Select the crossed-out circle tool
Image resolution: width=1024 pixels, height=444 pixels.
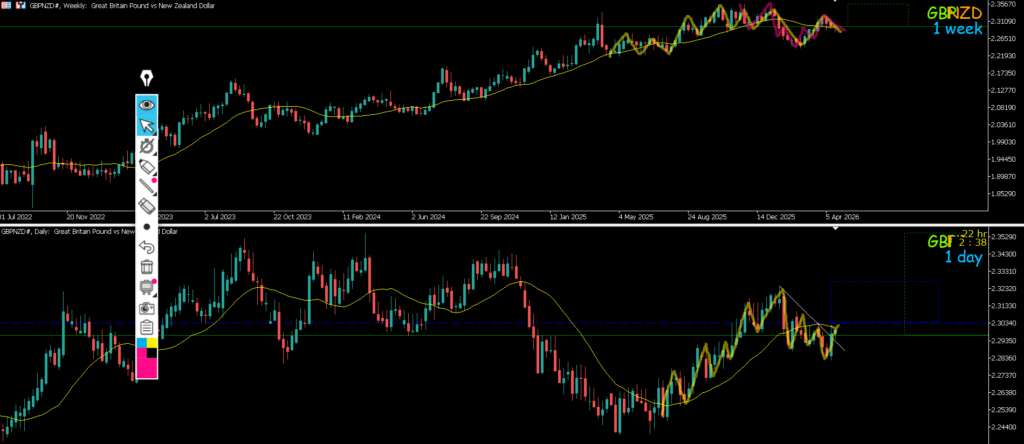(x=147, y=146)
